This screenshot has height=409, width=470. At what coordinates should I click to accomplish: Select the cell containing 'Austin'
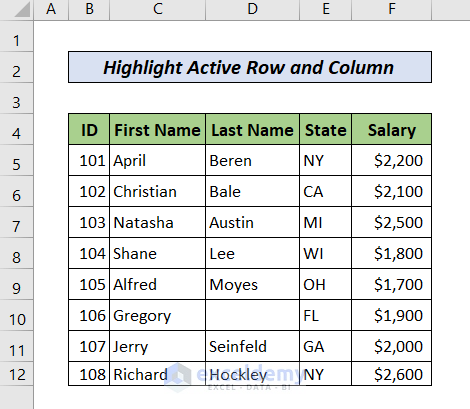(252, 222)
